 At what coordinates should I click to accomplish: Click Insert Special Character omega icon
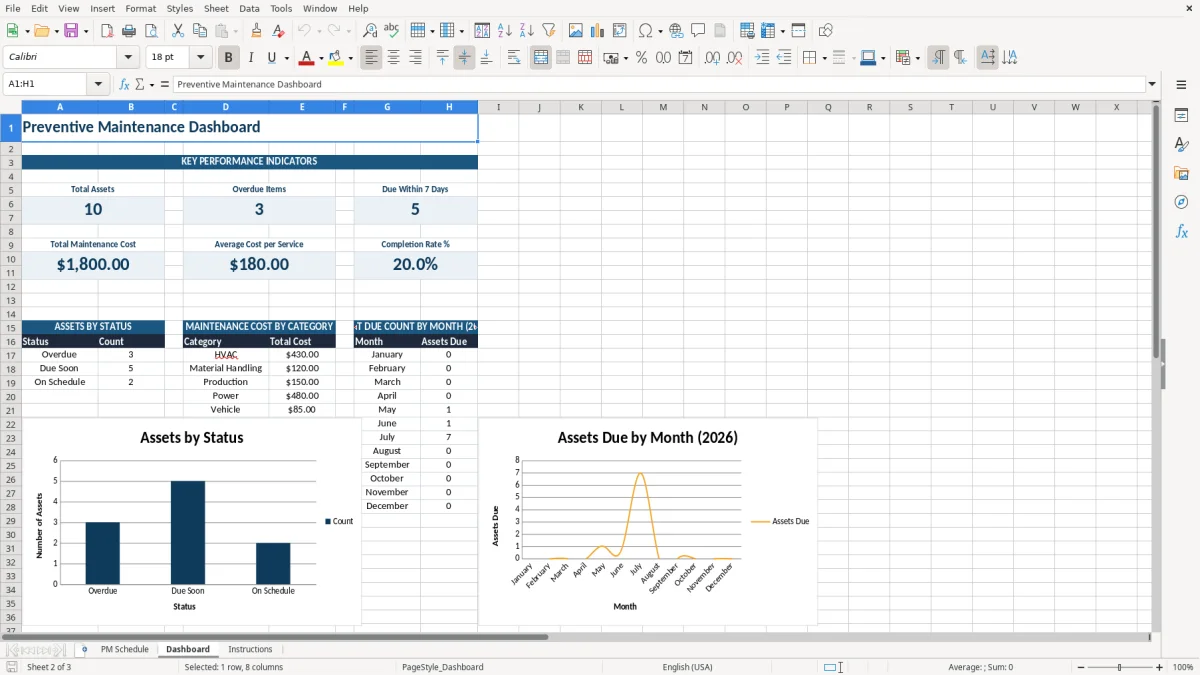(645, 31)
